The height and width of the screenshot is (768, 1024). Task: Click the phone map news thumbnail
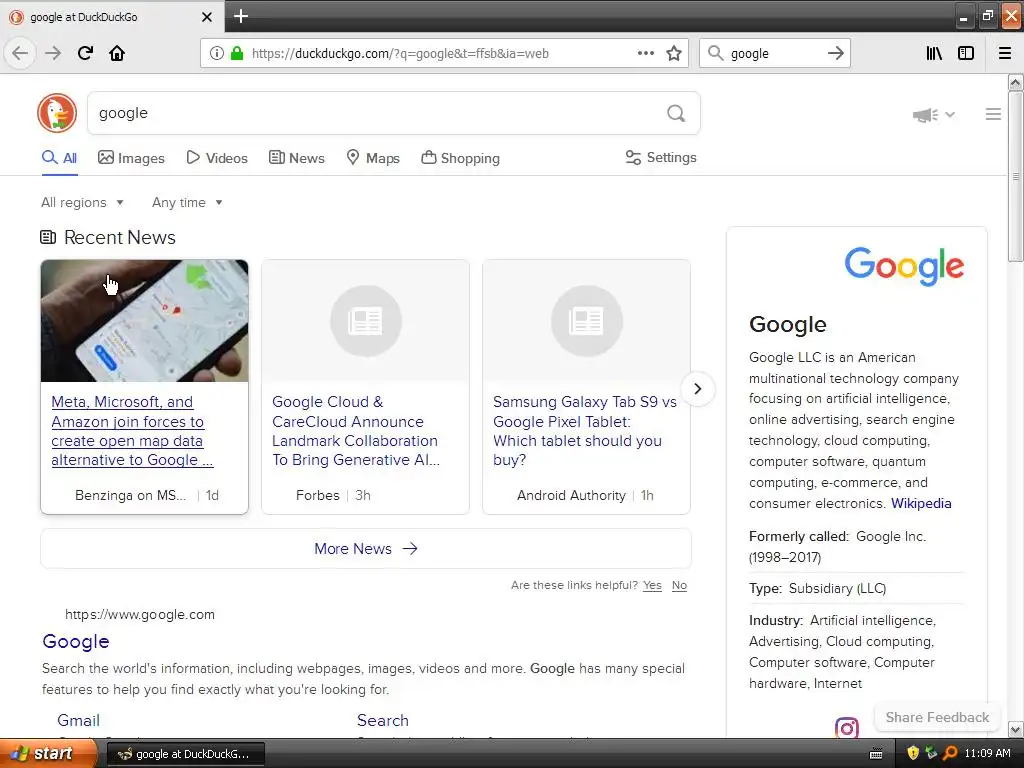click(x=144, y=321)
